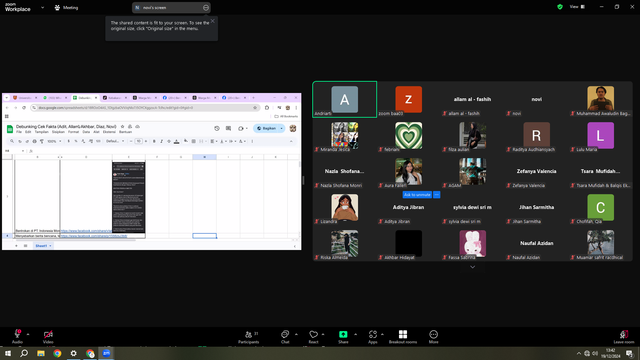
Task: Close the shared content tooltip
Action: (213, 21)
